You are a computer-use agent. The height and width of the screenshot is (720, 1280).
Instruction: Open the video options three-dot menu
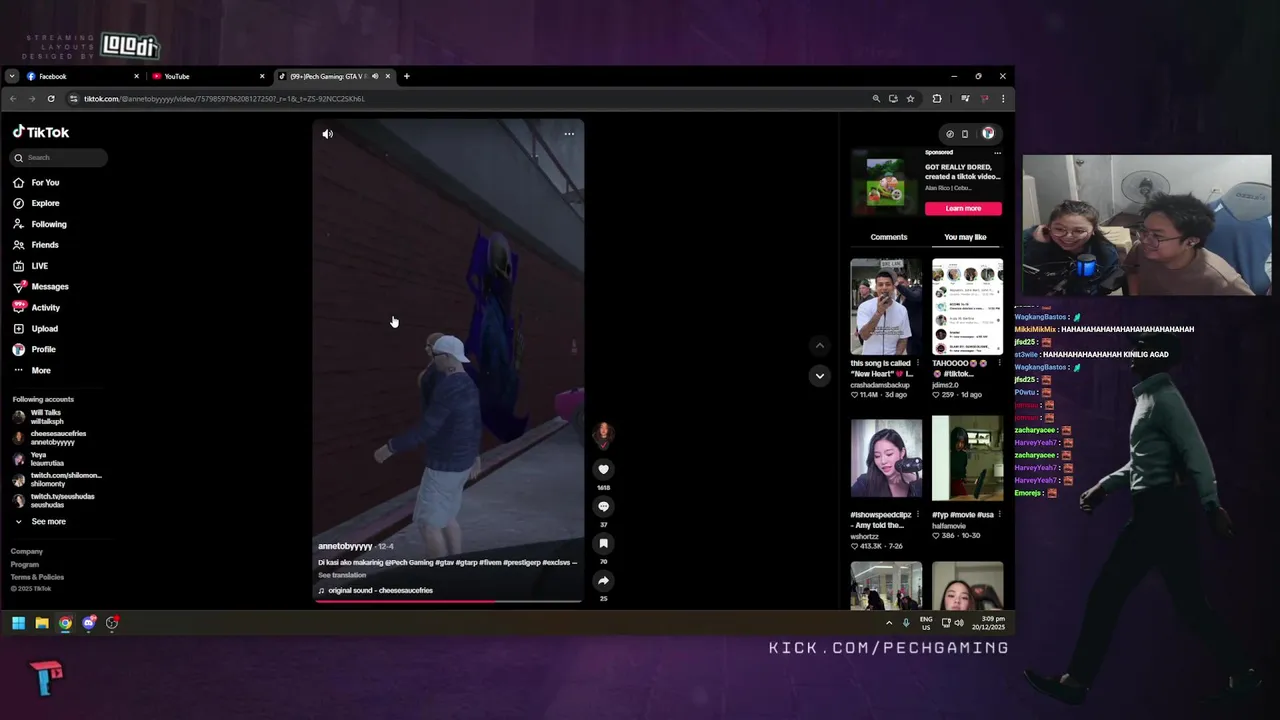click(x=569, y=134)
